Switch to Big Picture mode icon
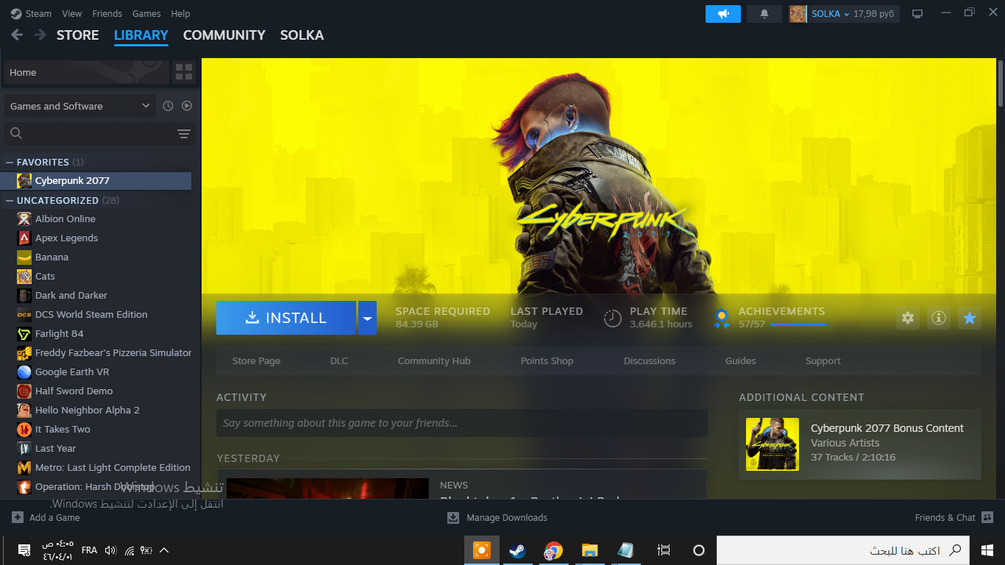 (917, 13)
